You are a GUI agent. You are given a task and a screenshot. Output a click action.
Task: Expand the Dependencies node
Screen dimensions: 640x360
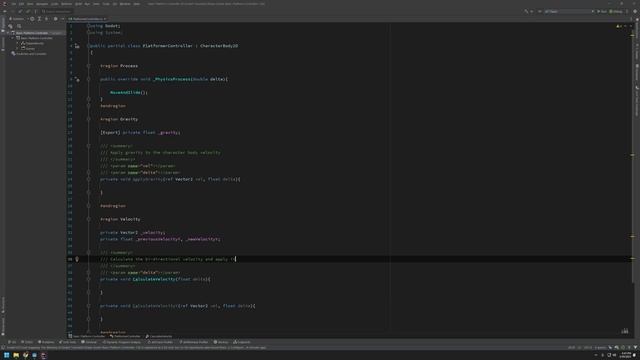tap(18, 43)
